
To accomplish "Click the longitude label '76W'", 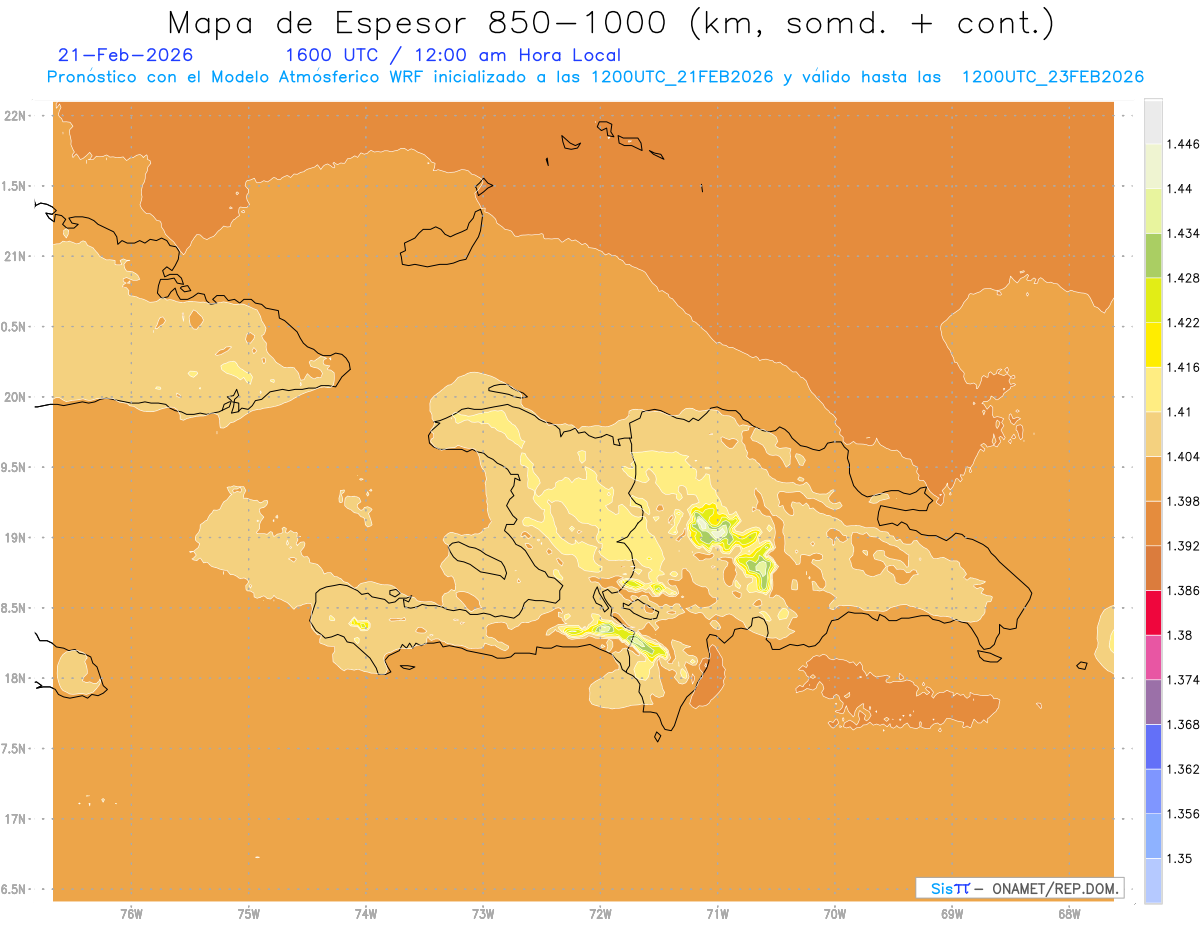I will tap(131, 914).
